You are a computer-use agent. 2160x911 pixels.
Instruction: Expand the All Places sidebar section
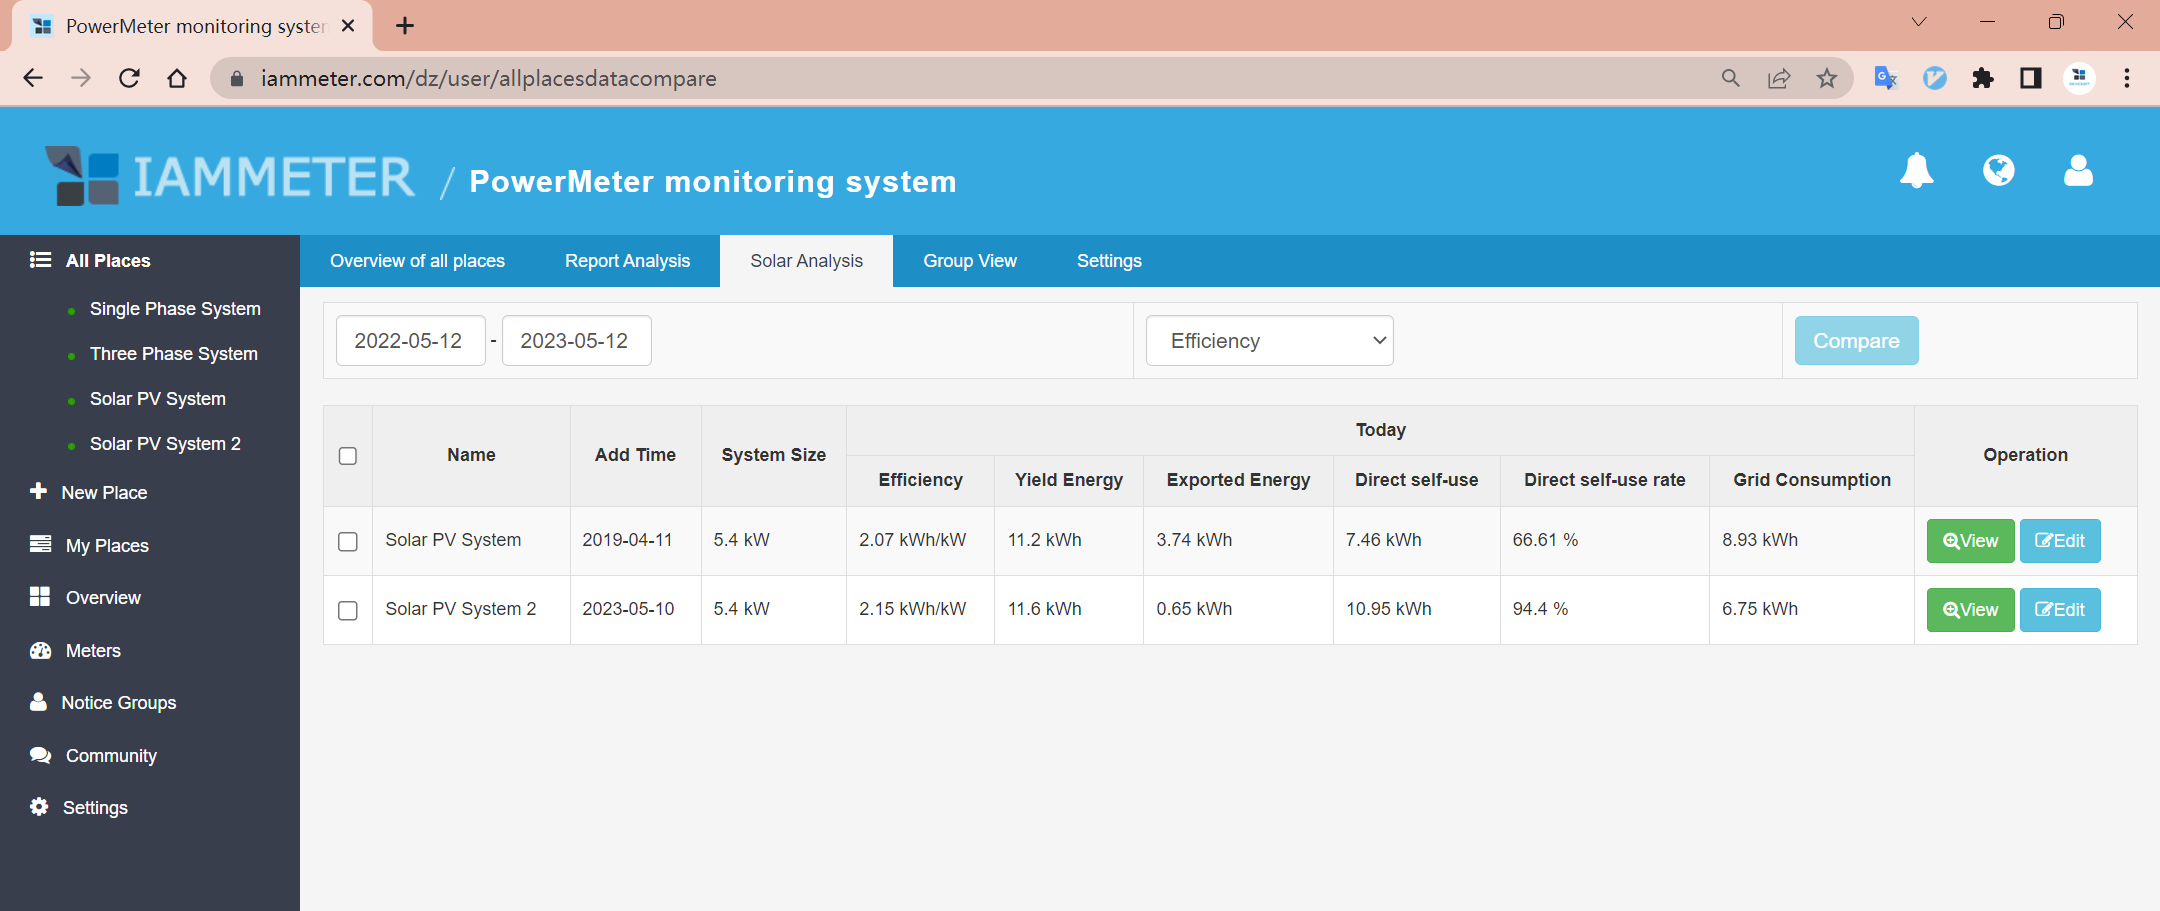(108, 261)
